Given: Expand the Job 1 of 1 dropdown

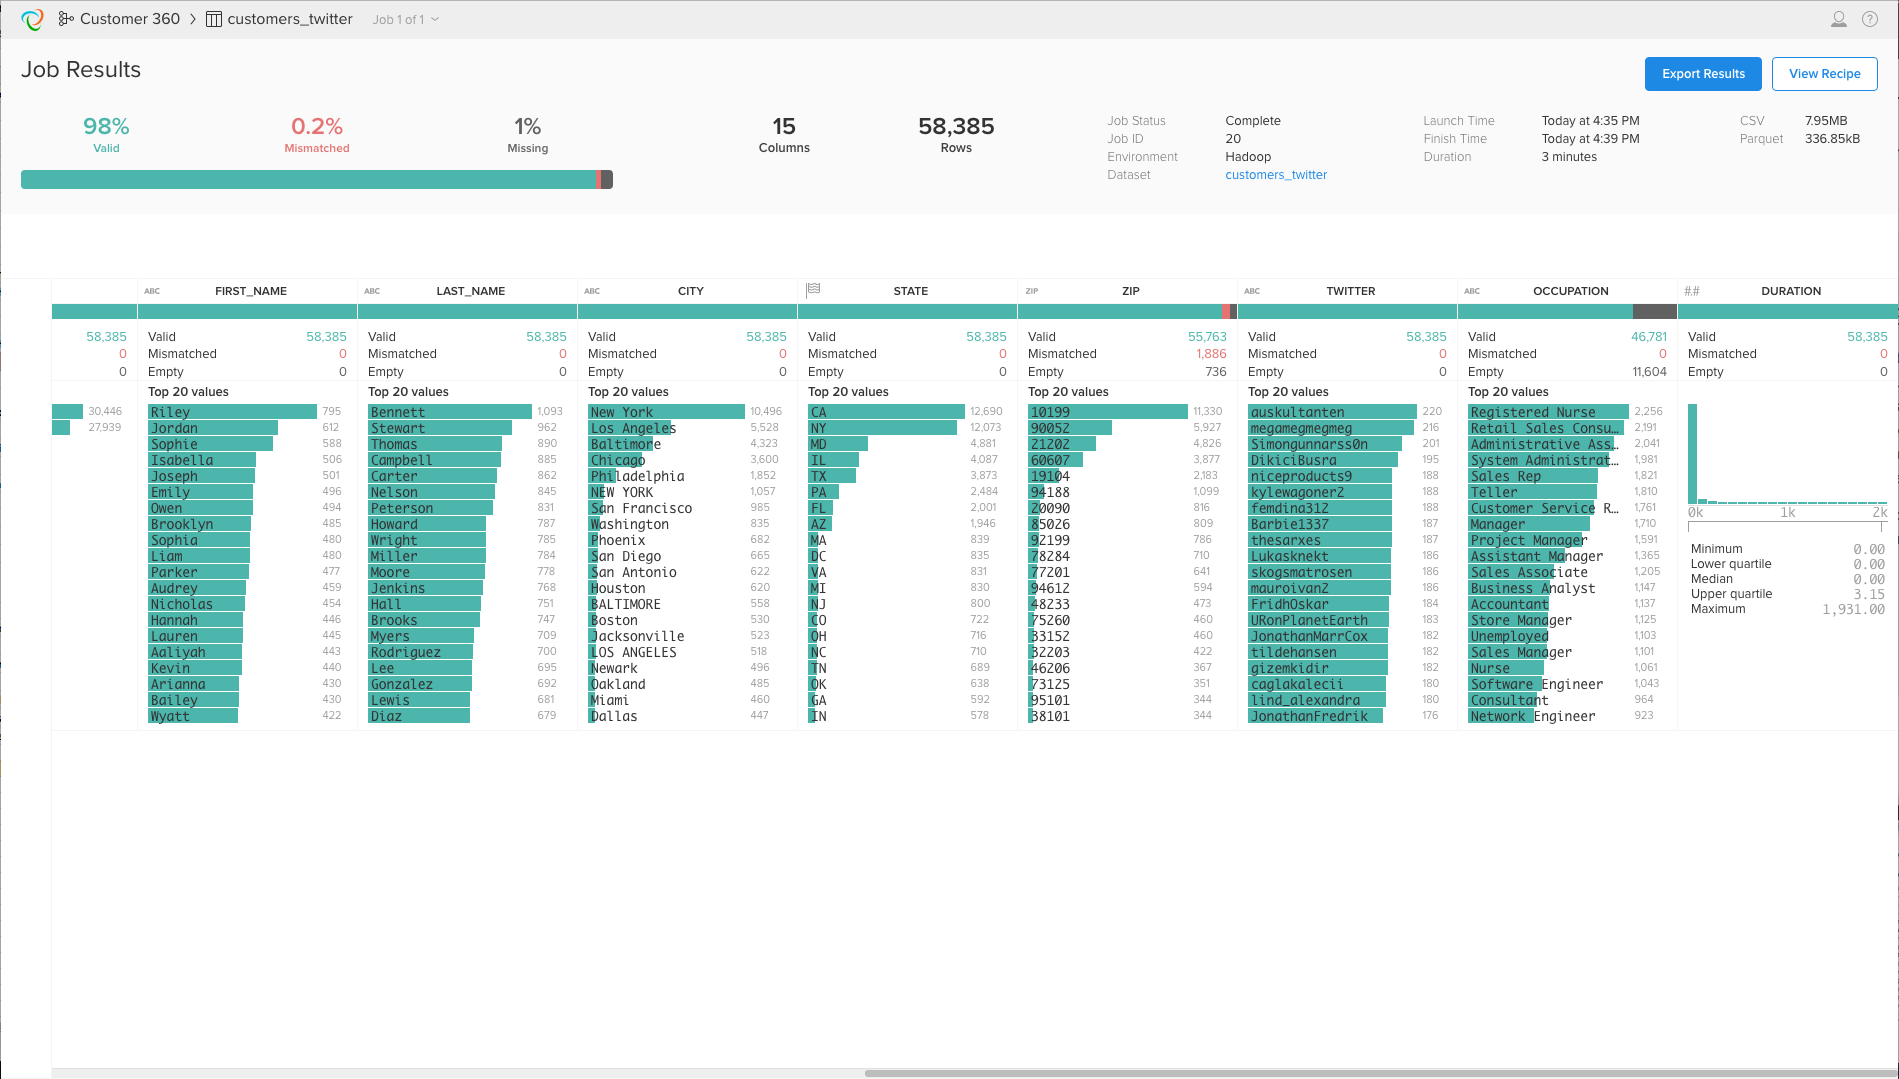Looking at the screenshot, I should pos(402,18).
